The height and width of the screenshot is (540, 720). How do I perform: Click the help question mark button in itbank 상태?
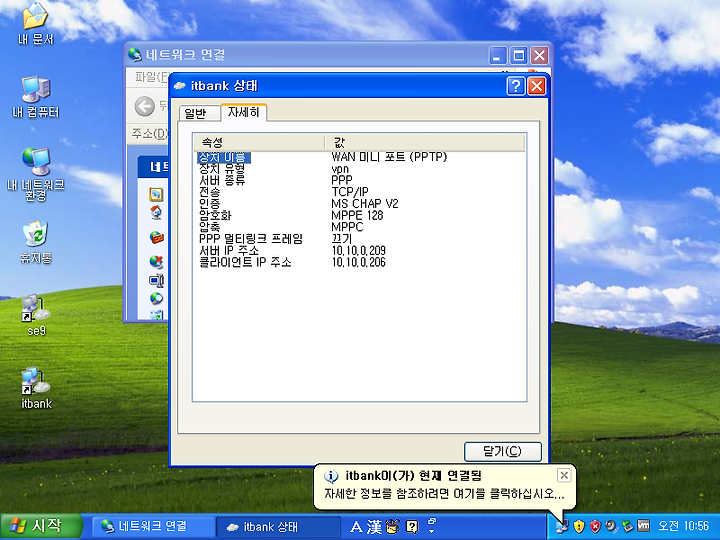click(516, 86)
